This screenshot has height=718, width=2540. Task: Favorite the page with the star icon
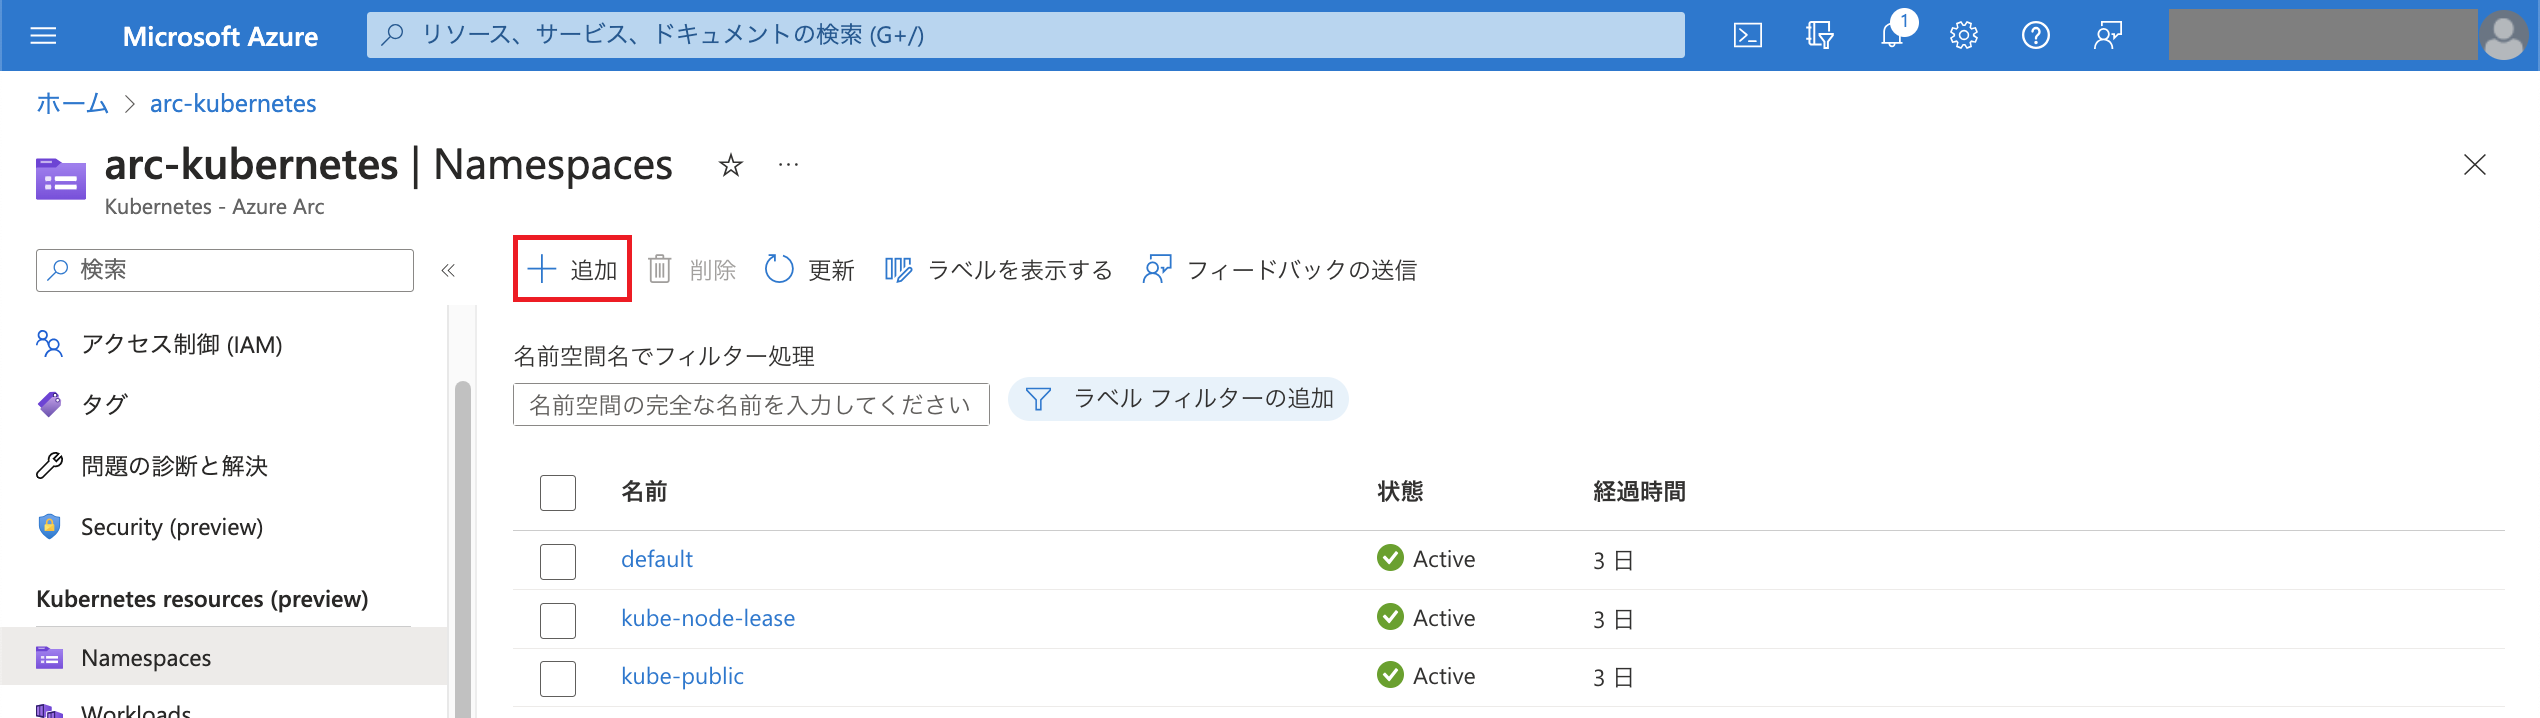pos(731,165)
